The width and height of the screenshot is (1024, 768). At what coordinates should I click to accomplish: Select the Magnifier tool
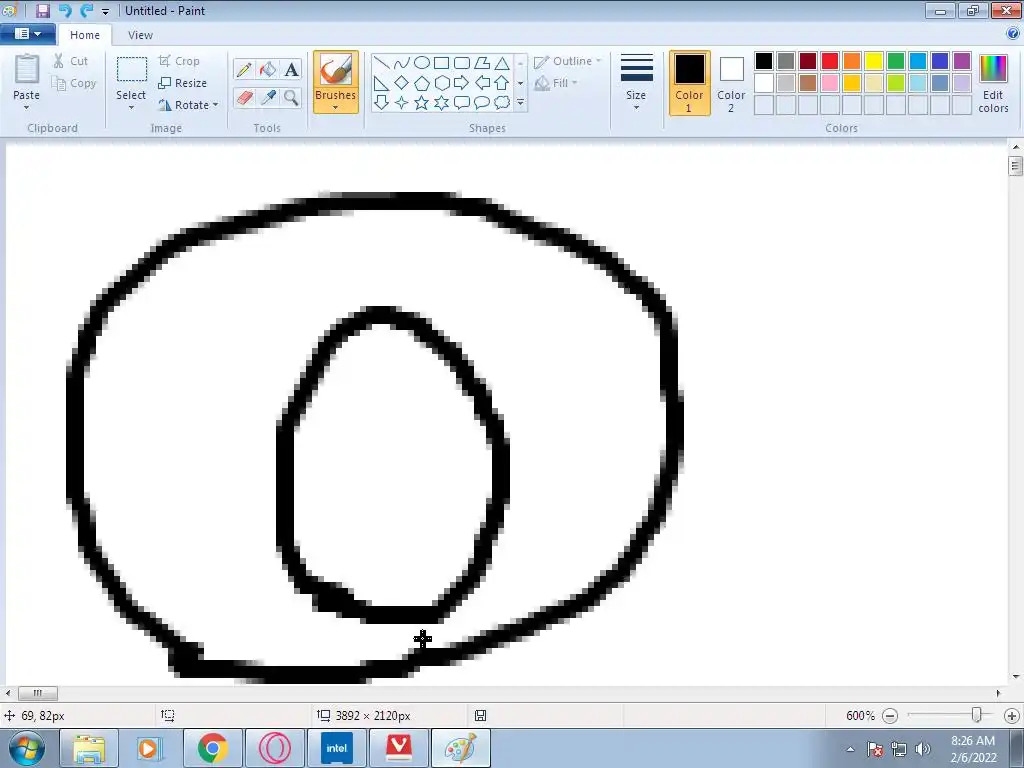tap(291, 98)
